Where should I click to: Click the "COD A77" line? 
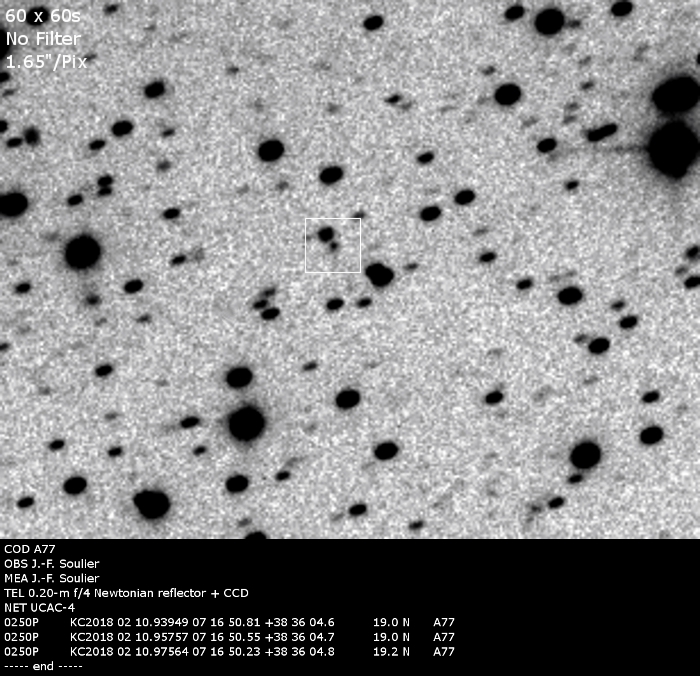29,550
